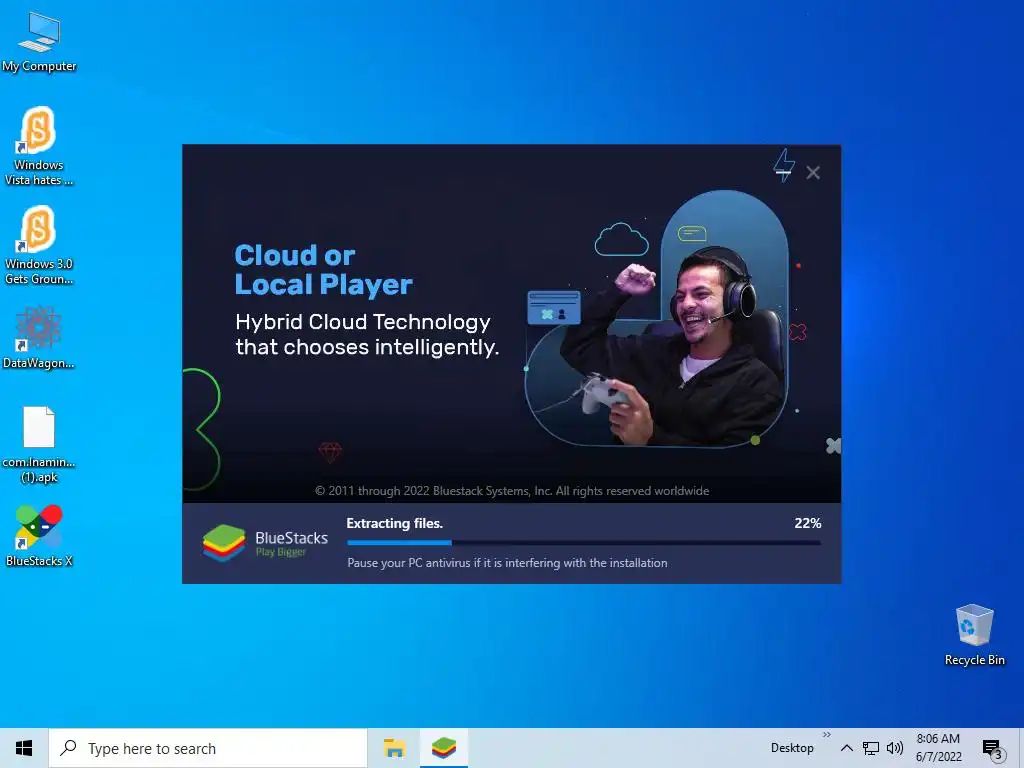1024x768 pixels.
Task: Select the Windows Vista hates shortcut icon
Action: click(39, 146)
